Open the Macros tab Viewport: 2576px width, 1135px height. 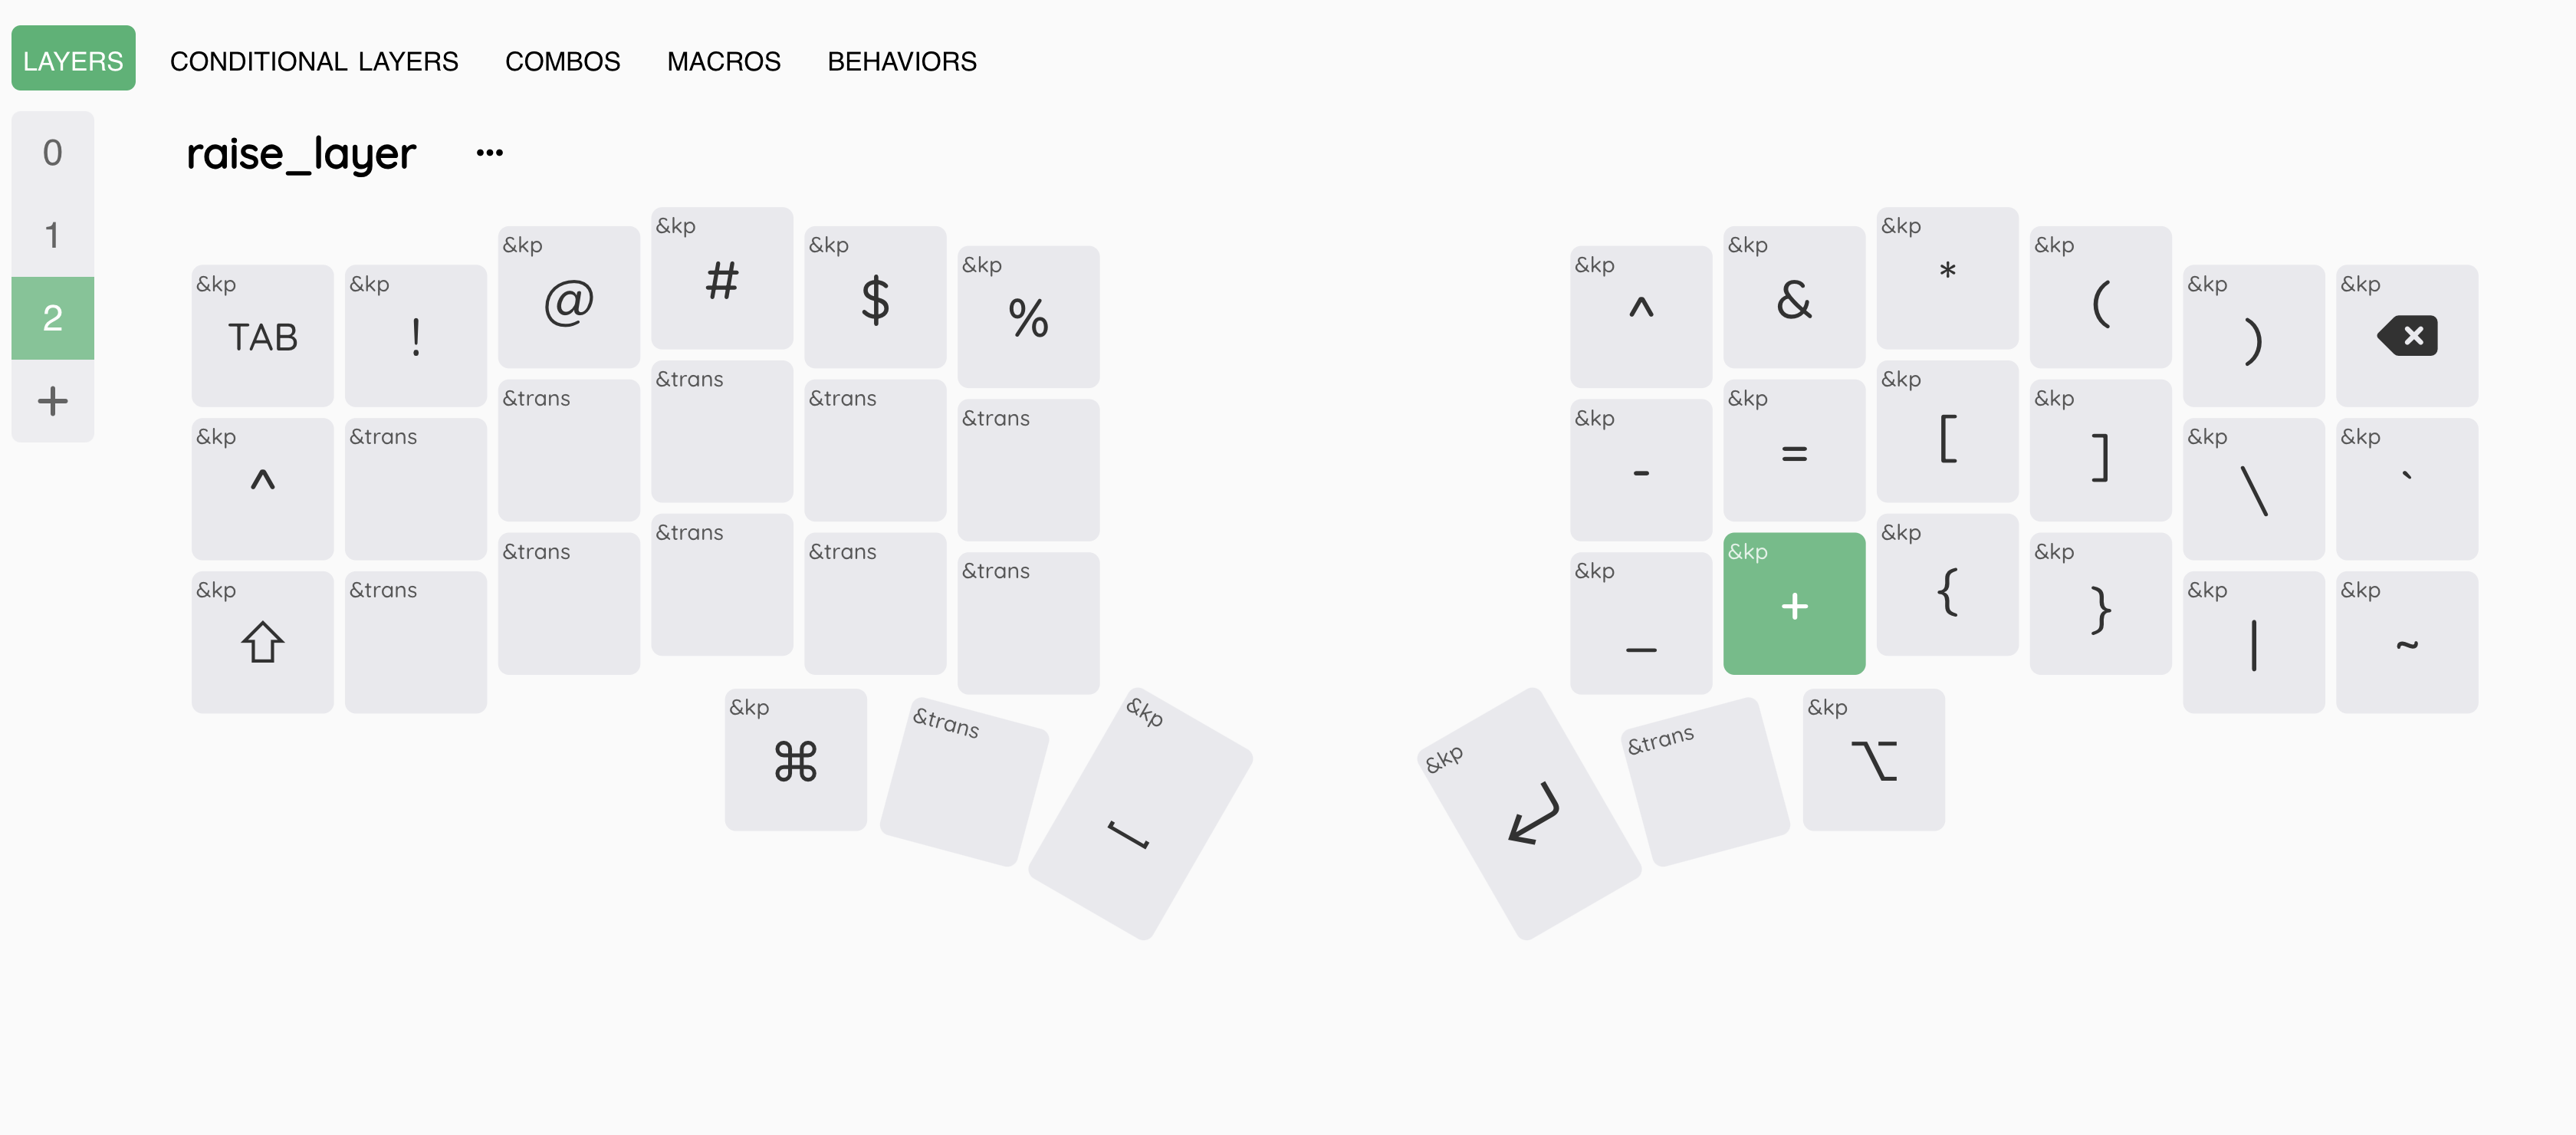click(x=723, y=61)
